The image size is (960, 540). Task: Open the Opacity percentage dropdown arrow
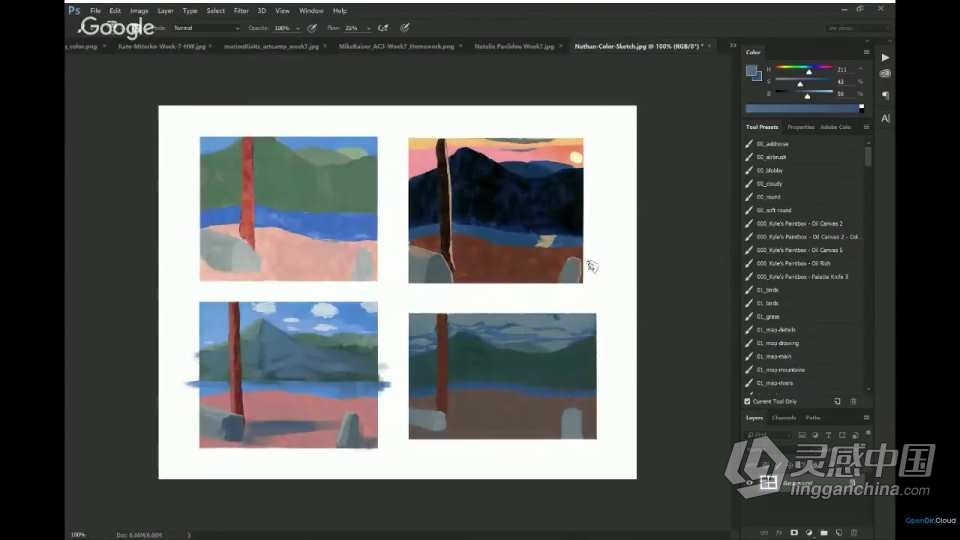(298, 28)
